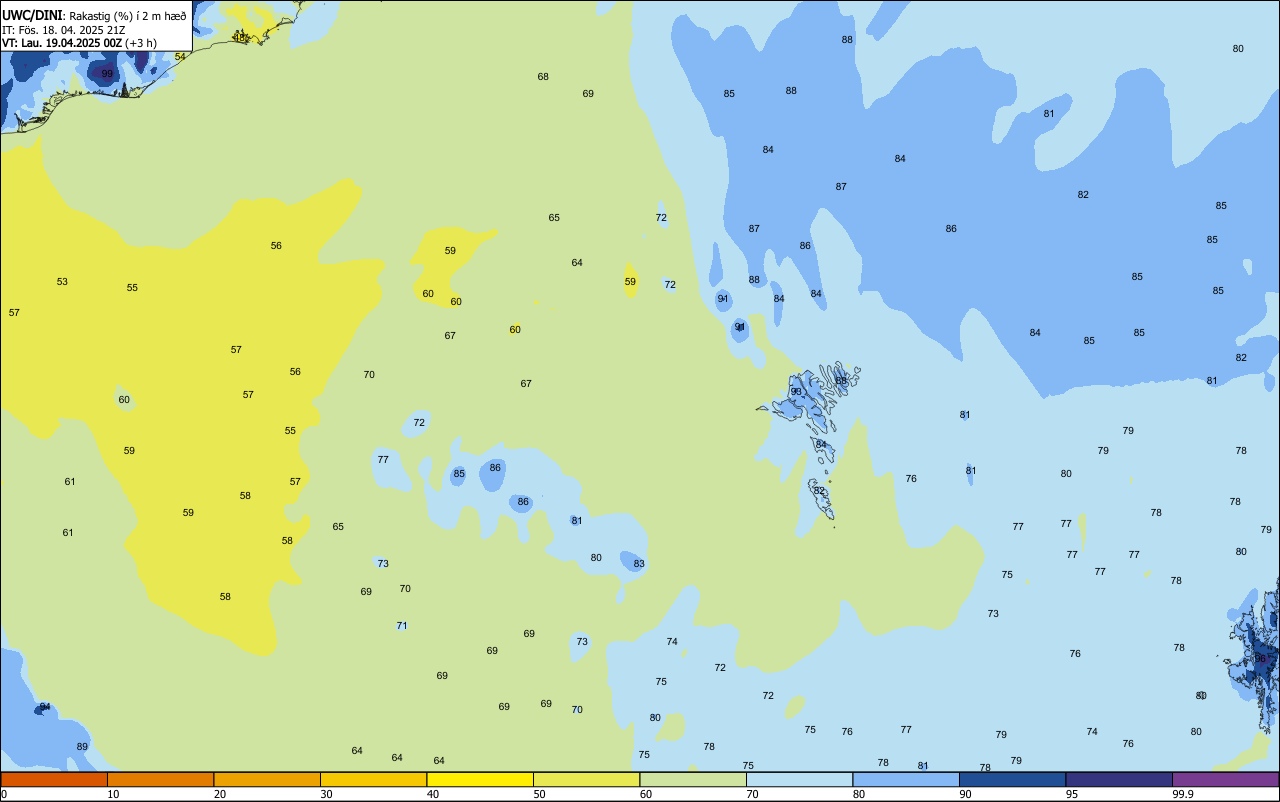Select the humidity value 71 on the map
The height and width of the screenshot is (802, 1280).
402,626
